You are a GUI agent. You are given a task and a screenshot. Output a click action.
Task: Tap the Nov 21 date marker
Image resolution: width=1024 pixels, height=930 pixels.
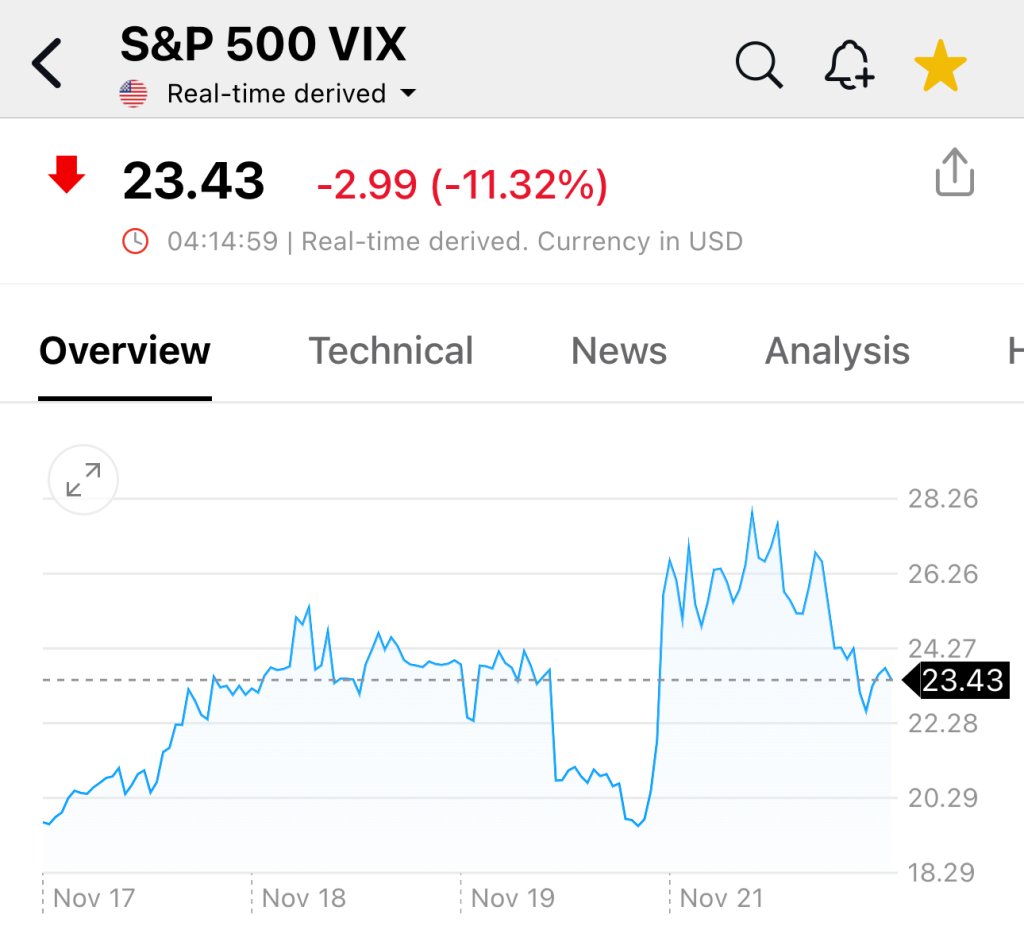(721, 898)
